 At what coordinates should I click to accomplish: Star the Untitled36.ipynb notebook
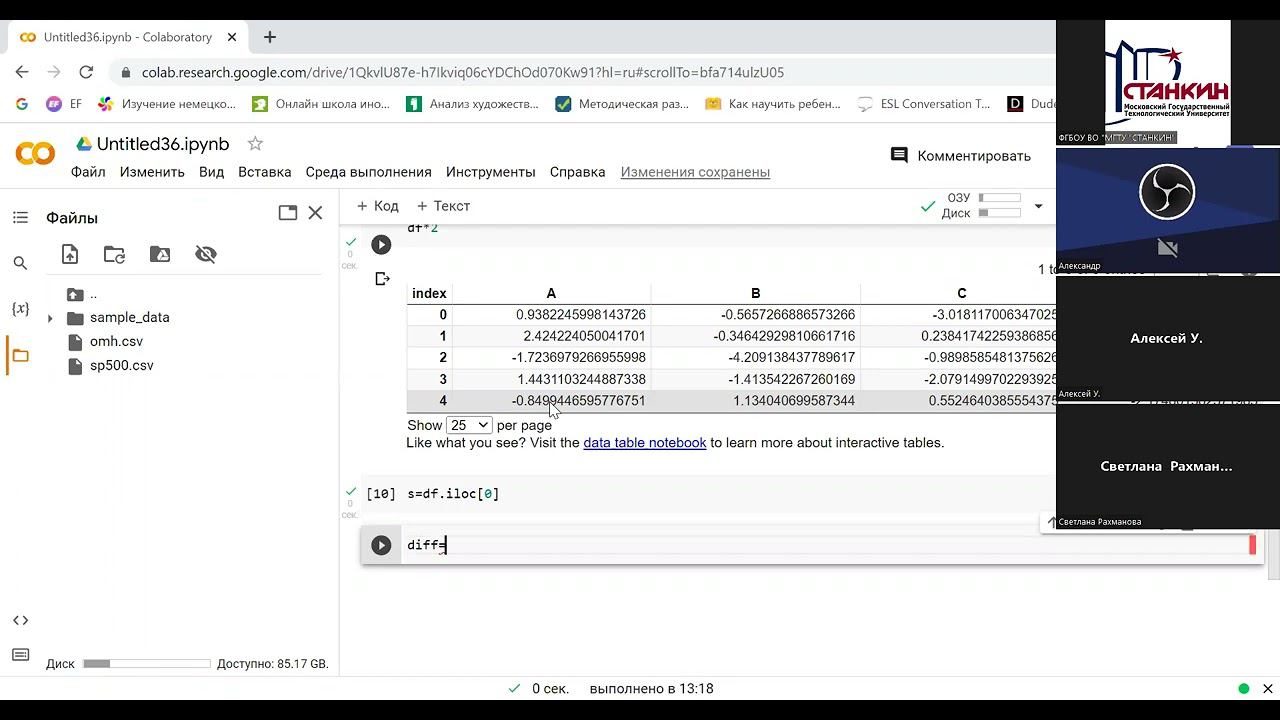(x=255, y=144)
